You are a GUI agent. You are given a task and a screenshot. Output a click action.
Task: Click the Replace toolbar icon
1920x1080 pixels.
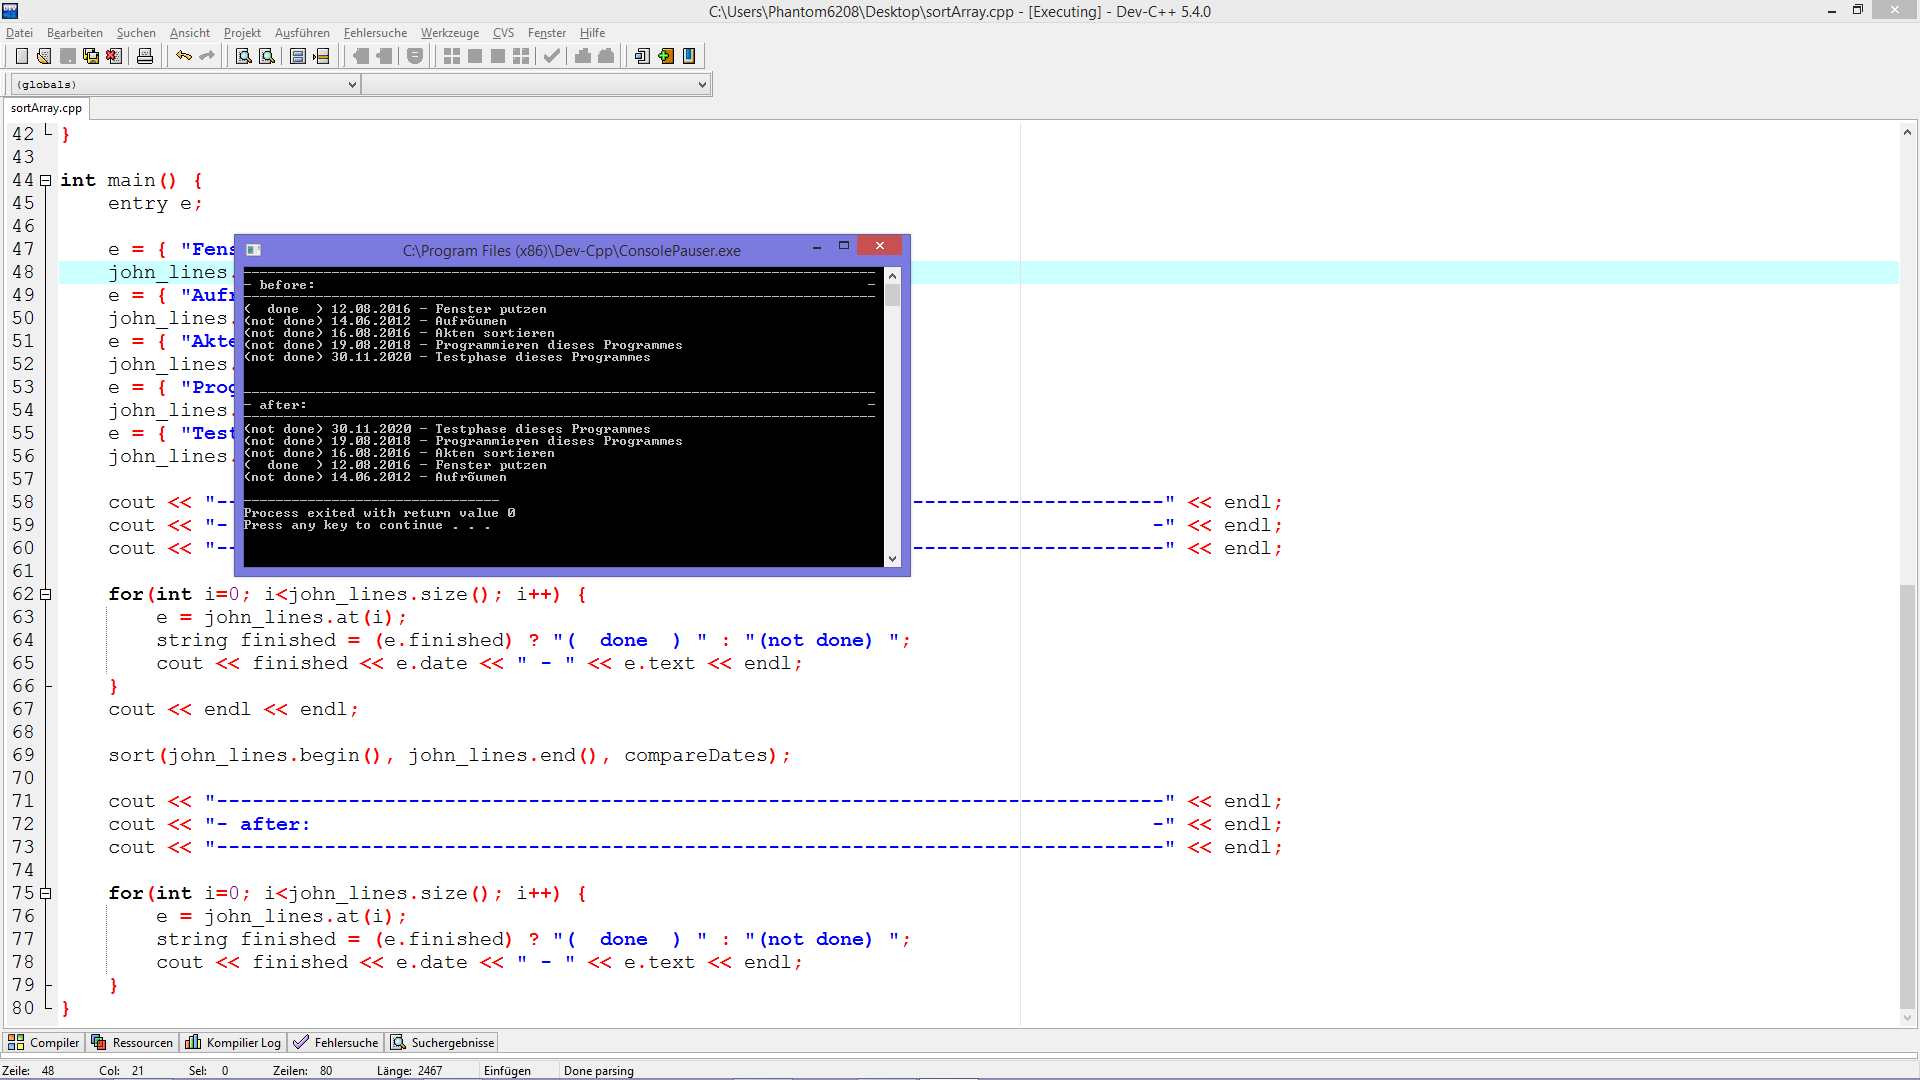266,56
